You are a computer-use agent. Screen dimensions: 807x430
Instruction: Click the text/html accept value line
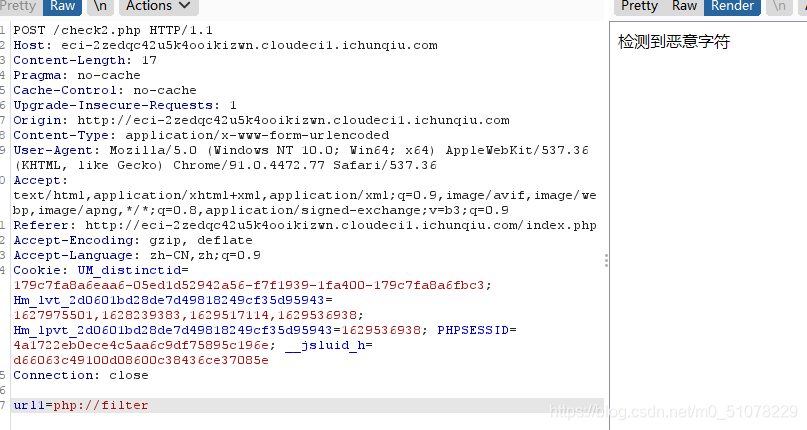pos(305,195)
